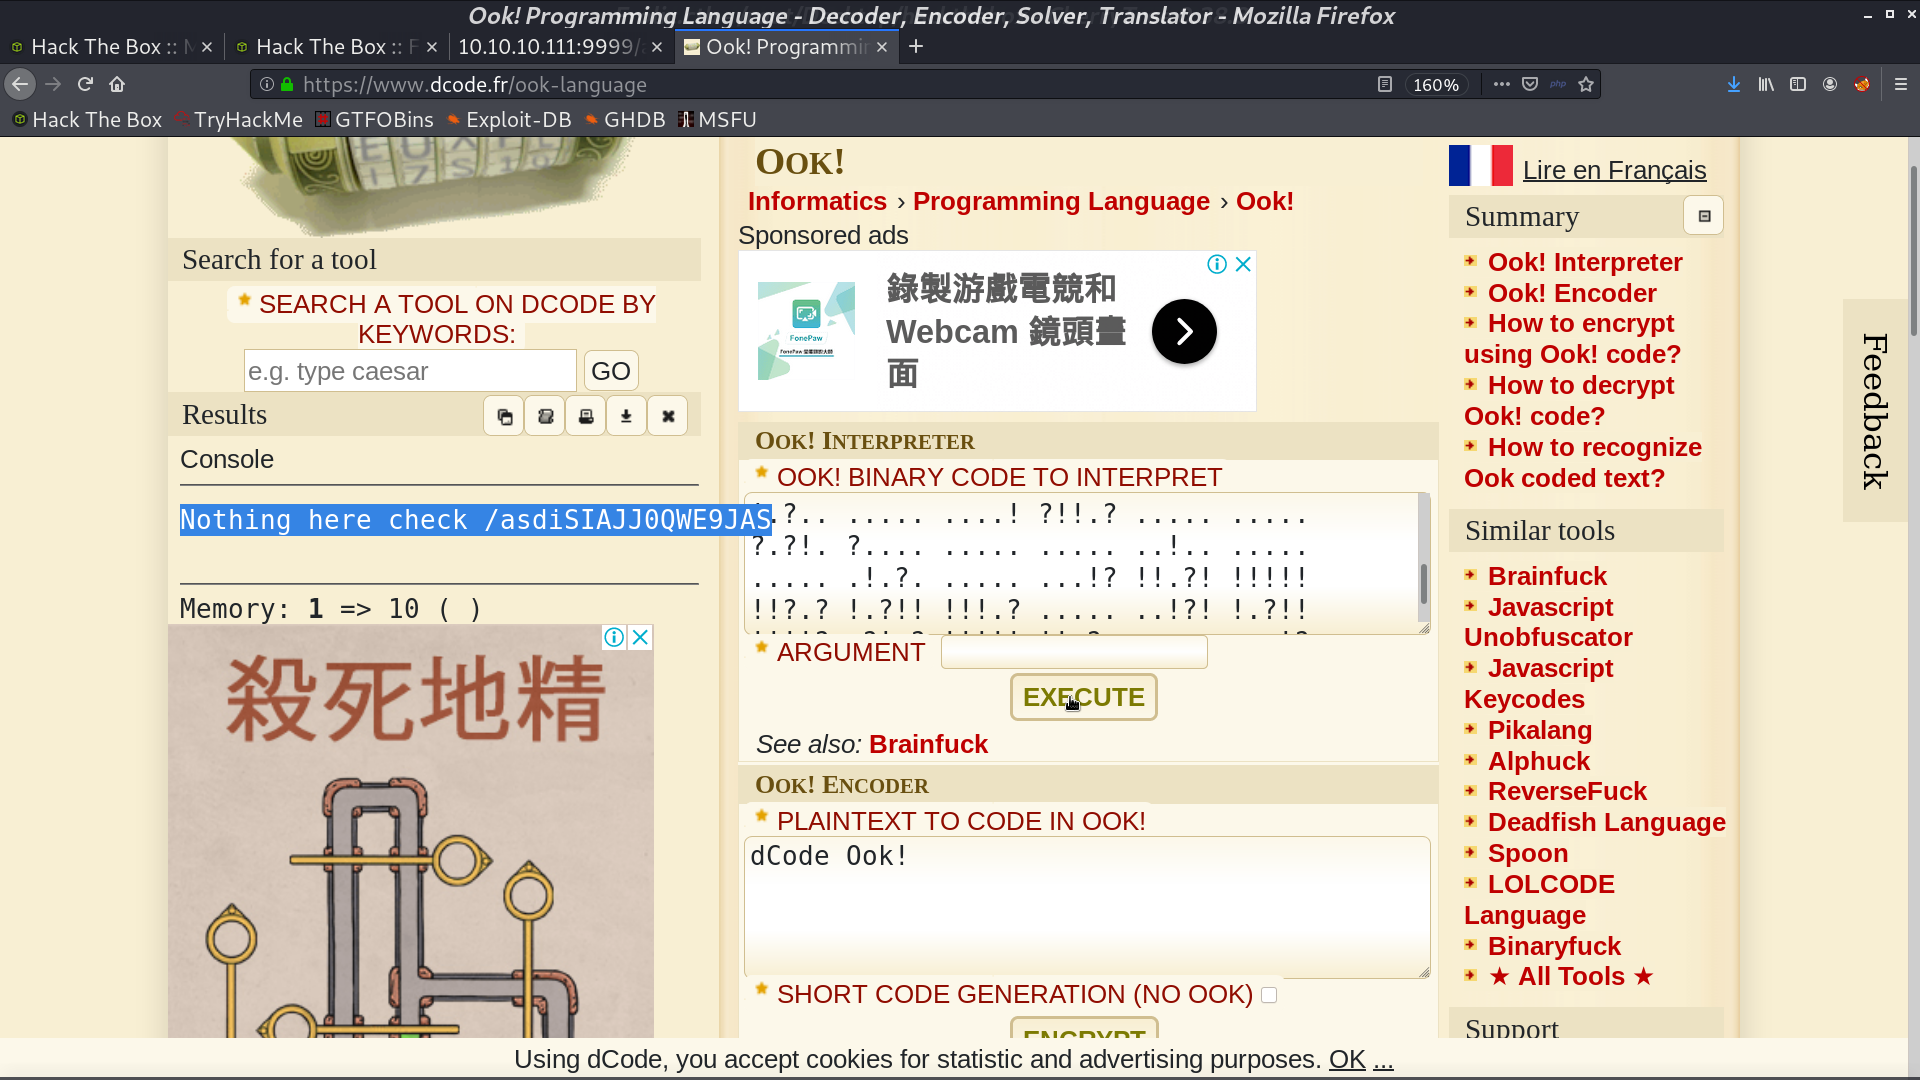Enable short code generation (no Ook) checkbox
The width and height of the screenshot is (1920, 1080).
[1269, 995]
